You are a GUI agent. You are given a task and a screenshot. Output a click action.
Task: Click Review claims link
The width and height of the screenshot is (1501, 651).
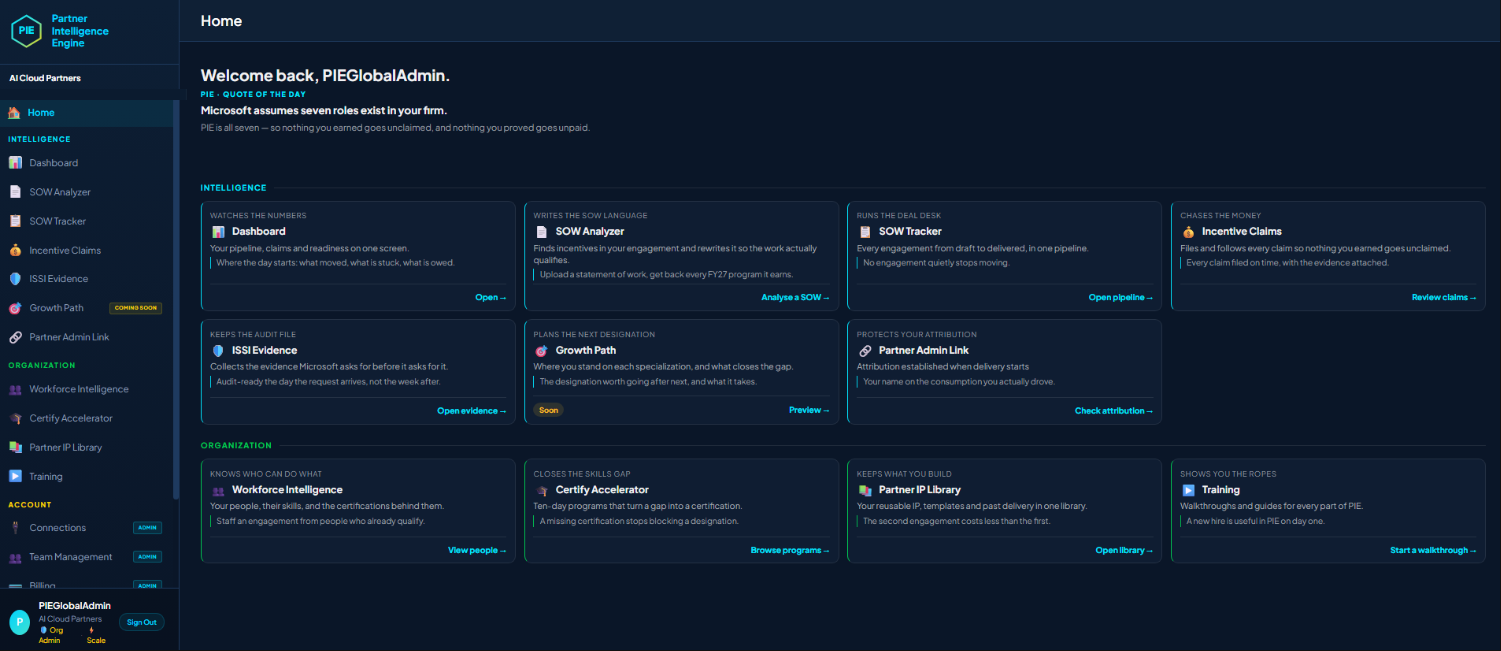click(1444, 297)
